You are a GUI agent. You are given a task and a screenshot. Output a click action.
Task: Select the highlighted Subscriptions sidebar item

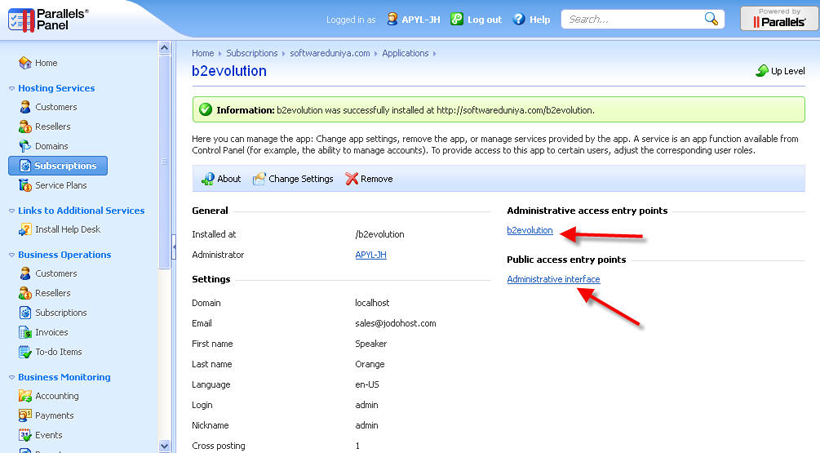point(58,166)
